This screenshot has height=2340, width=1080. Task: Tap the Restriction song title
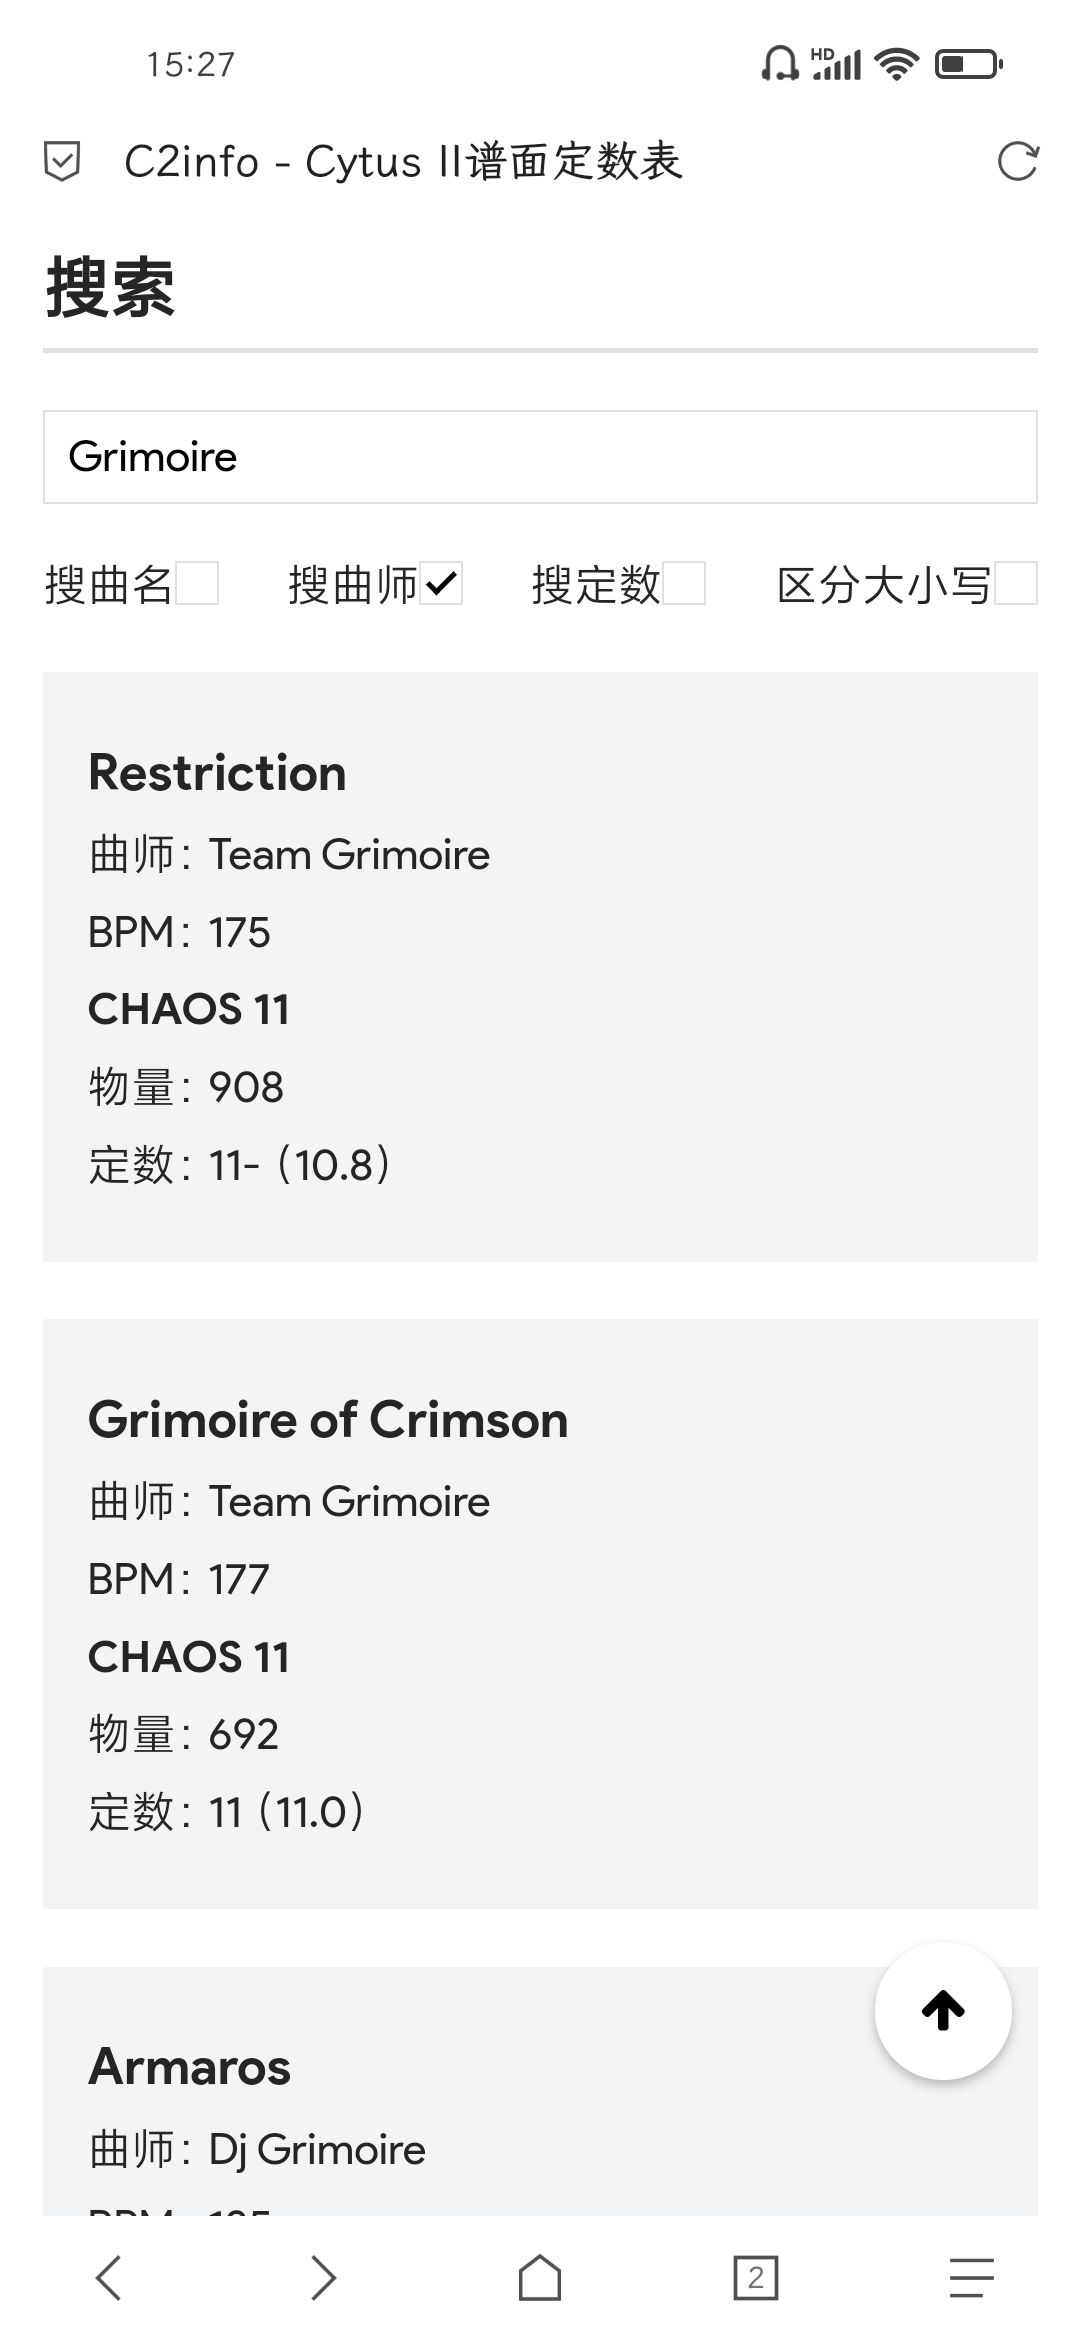[218, 773]
